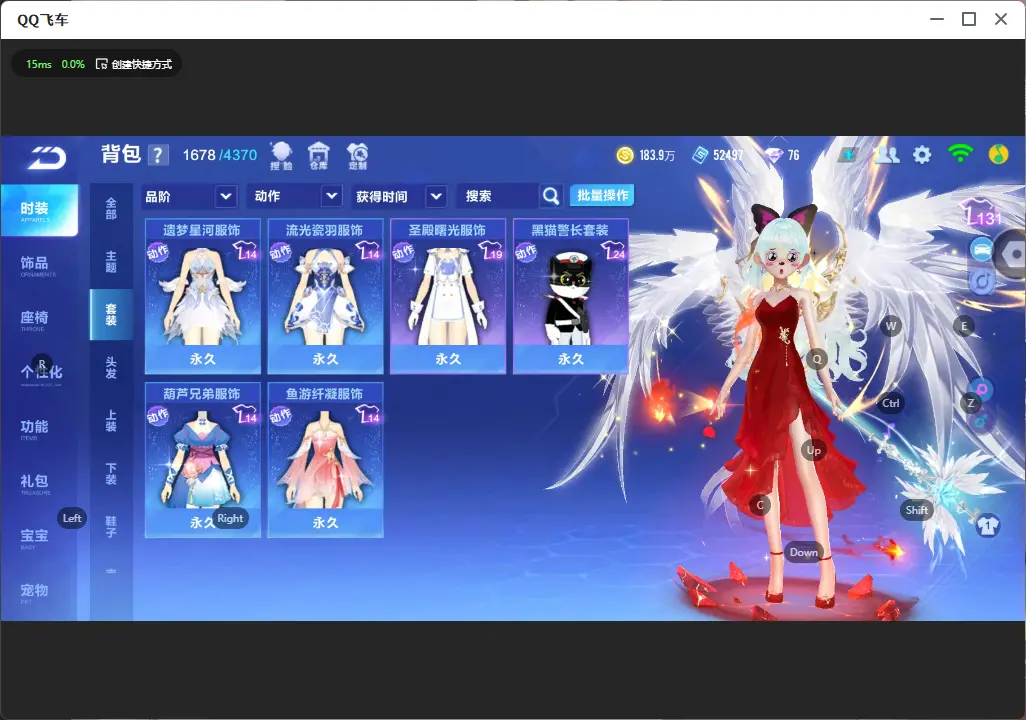Open the 定制 customization icon
This screenshot has height=720, width=1026.
pos(357,156)
